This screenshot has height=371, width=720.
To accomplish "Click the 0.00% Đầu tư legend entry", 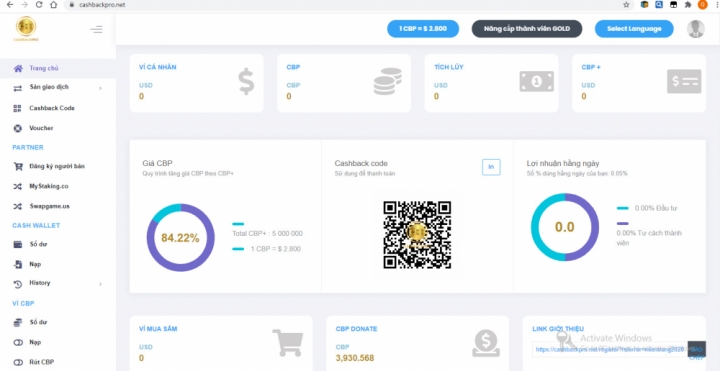I will [656, 208].
